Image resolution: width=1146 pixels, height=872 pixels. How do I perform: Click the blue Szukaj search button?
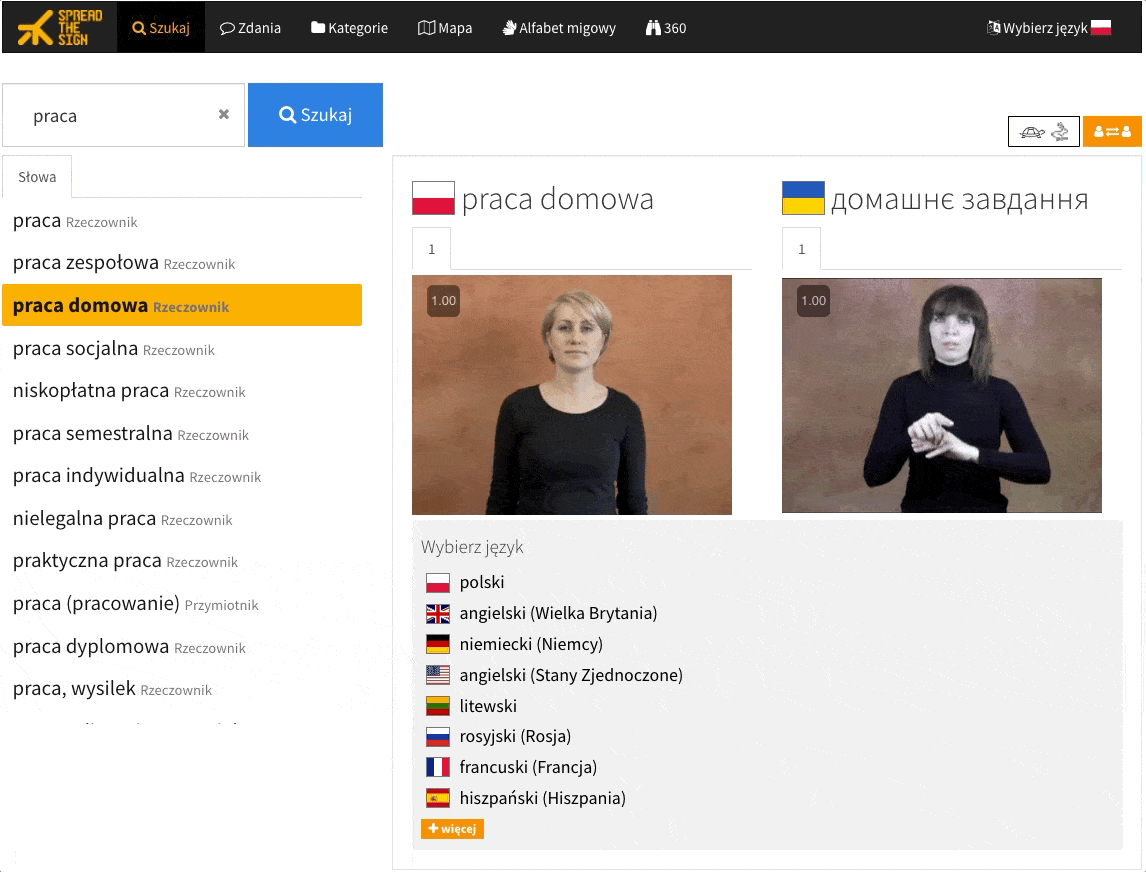(x=316, y=115)
